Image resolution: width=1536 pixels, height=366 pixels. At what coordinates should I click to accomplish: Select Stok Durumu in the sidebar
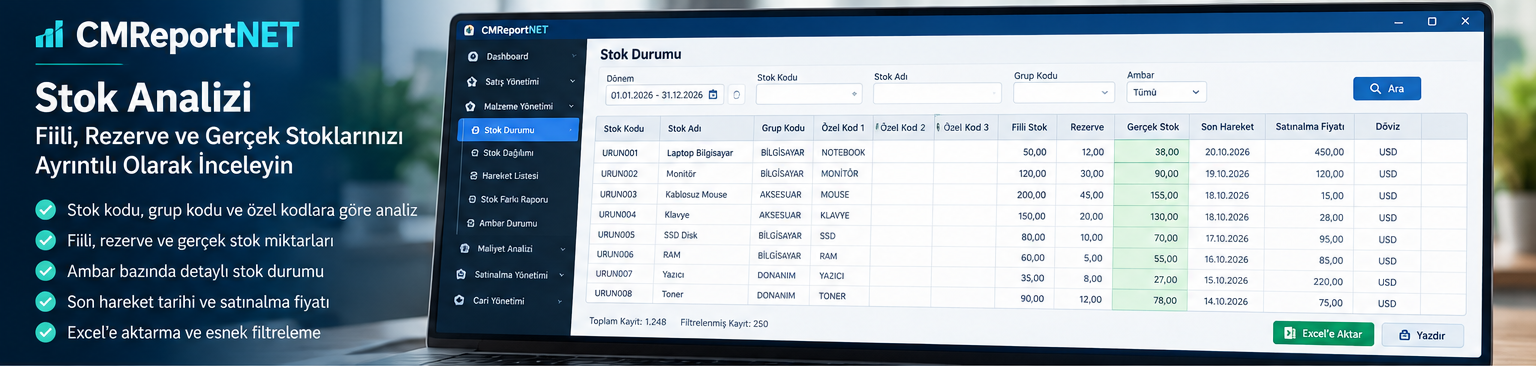click(x=518, y=130)
